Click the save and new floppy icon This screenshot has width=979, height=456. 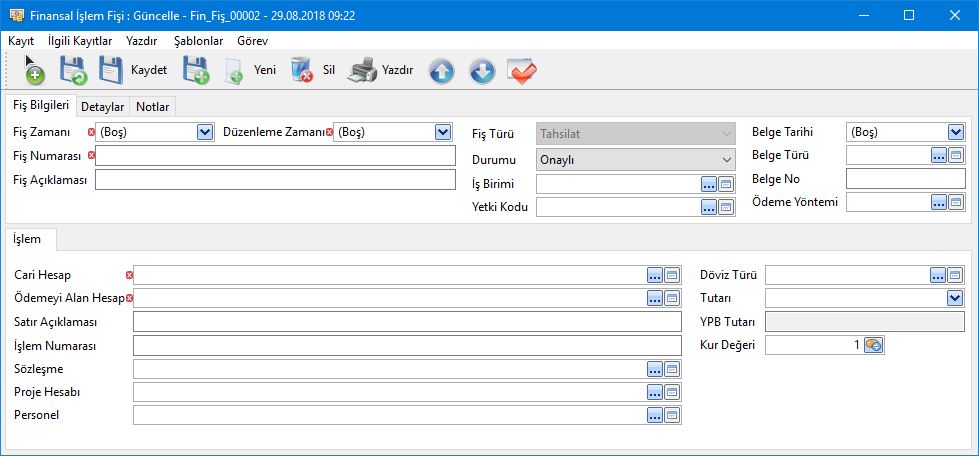point(195,71)
